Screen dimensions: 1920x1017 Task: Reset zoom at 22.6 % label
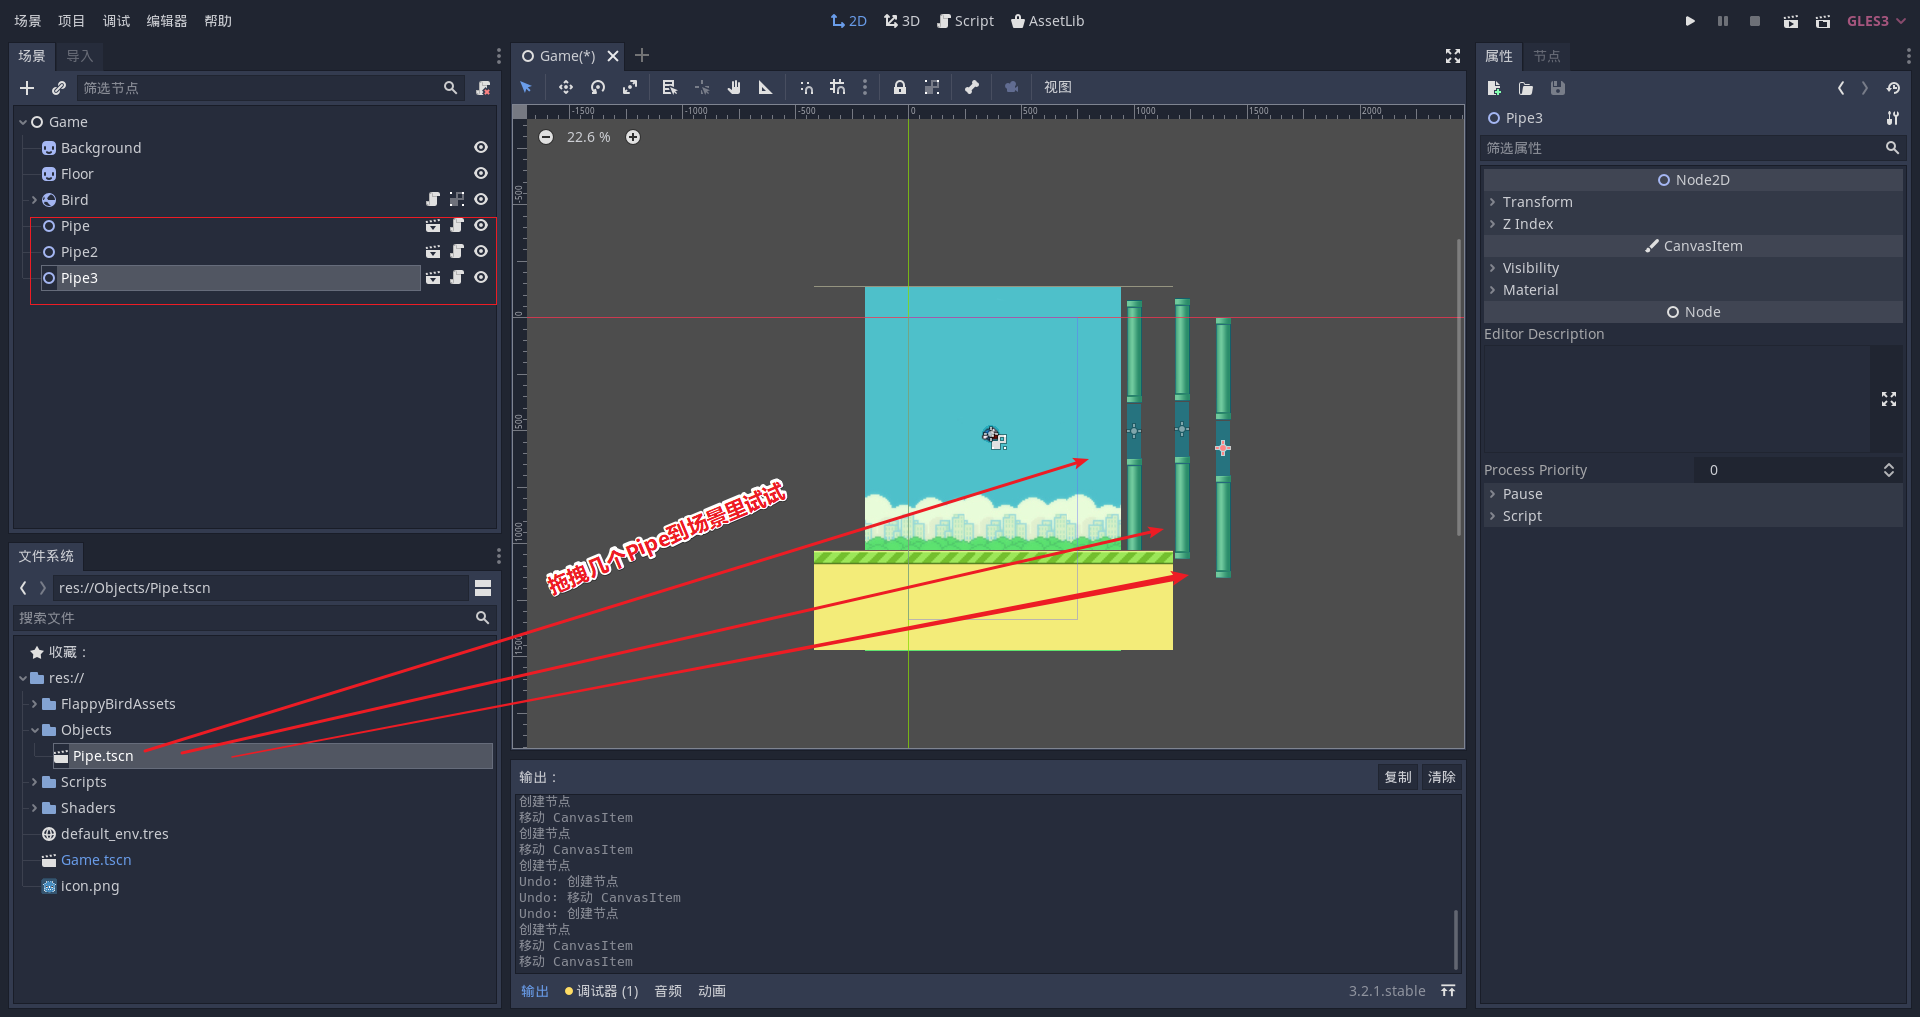588,137
